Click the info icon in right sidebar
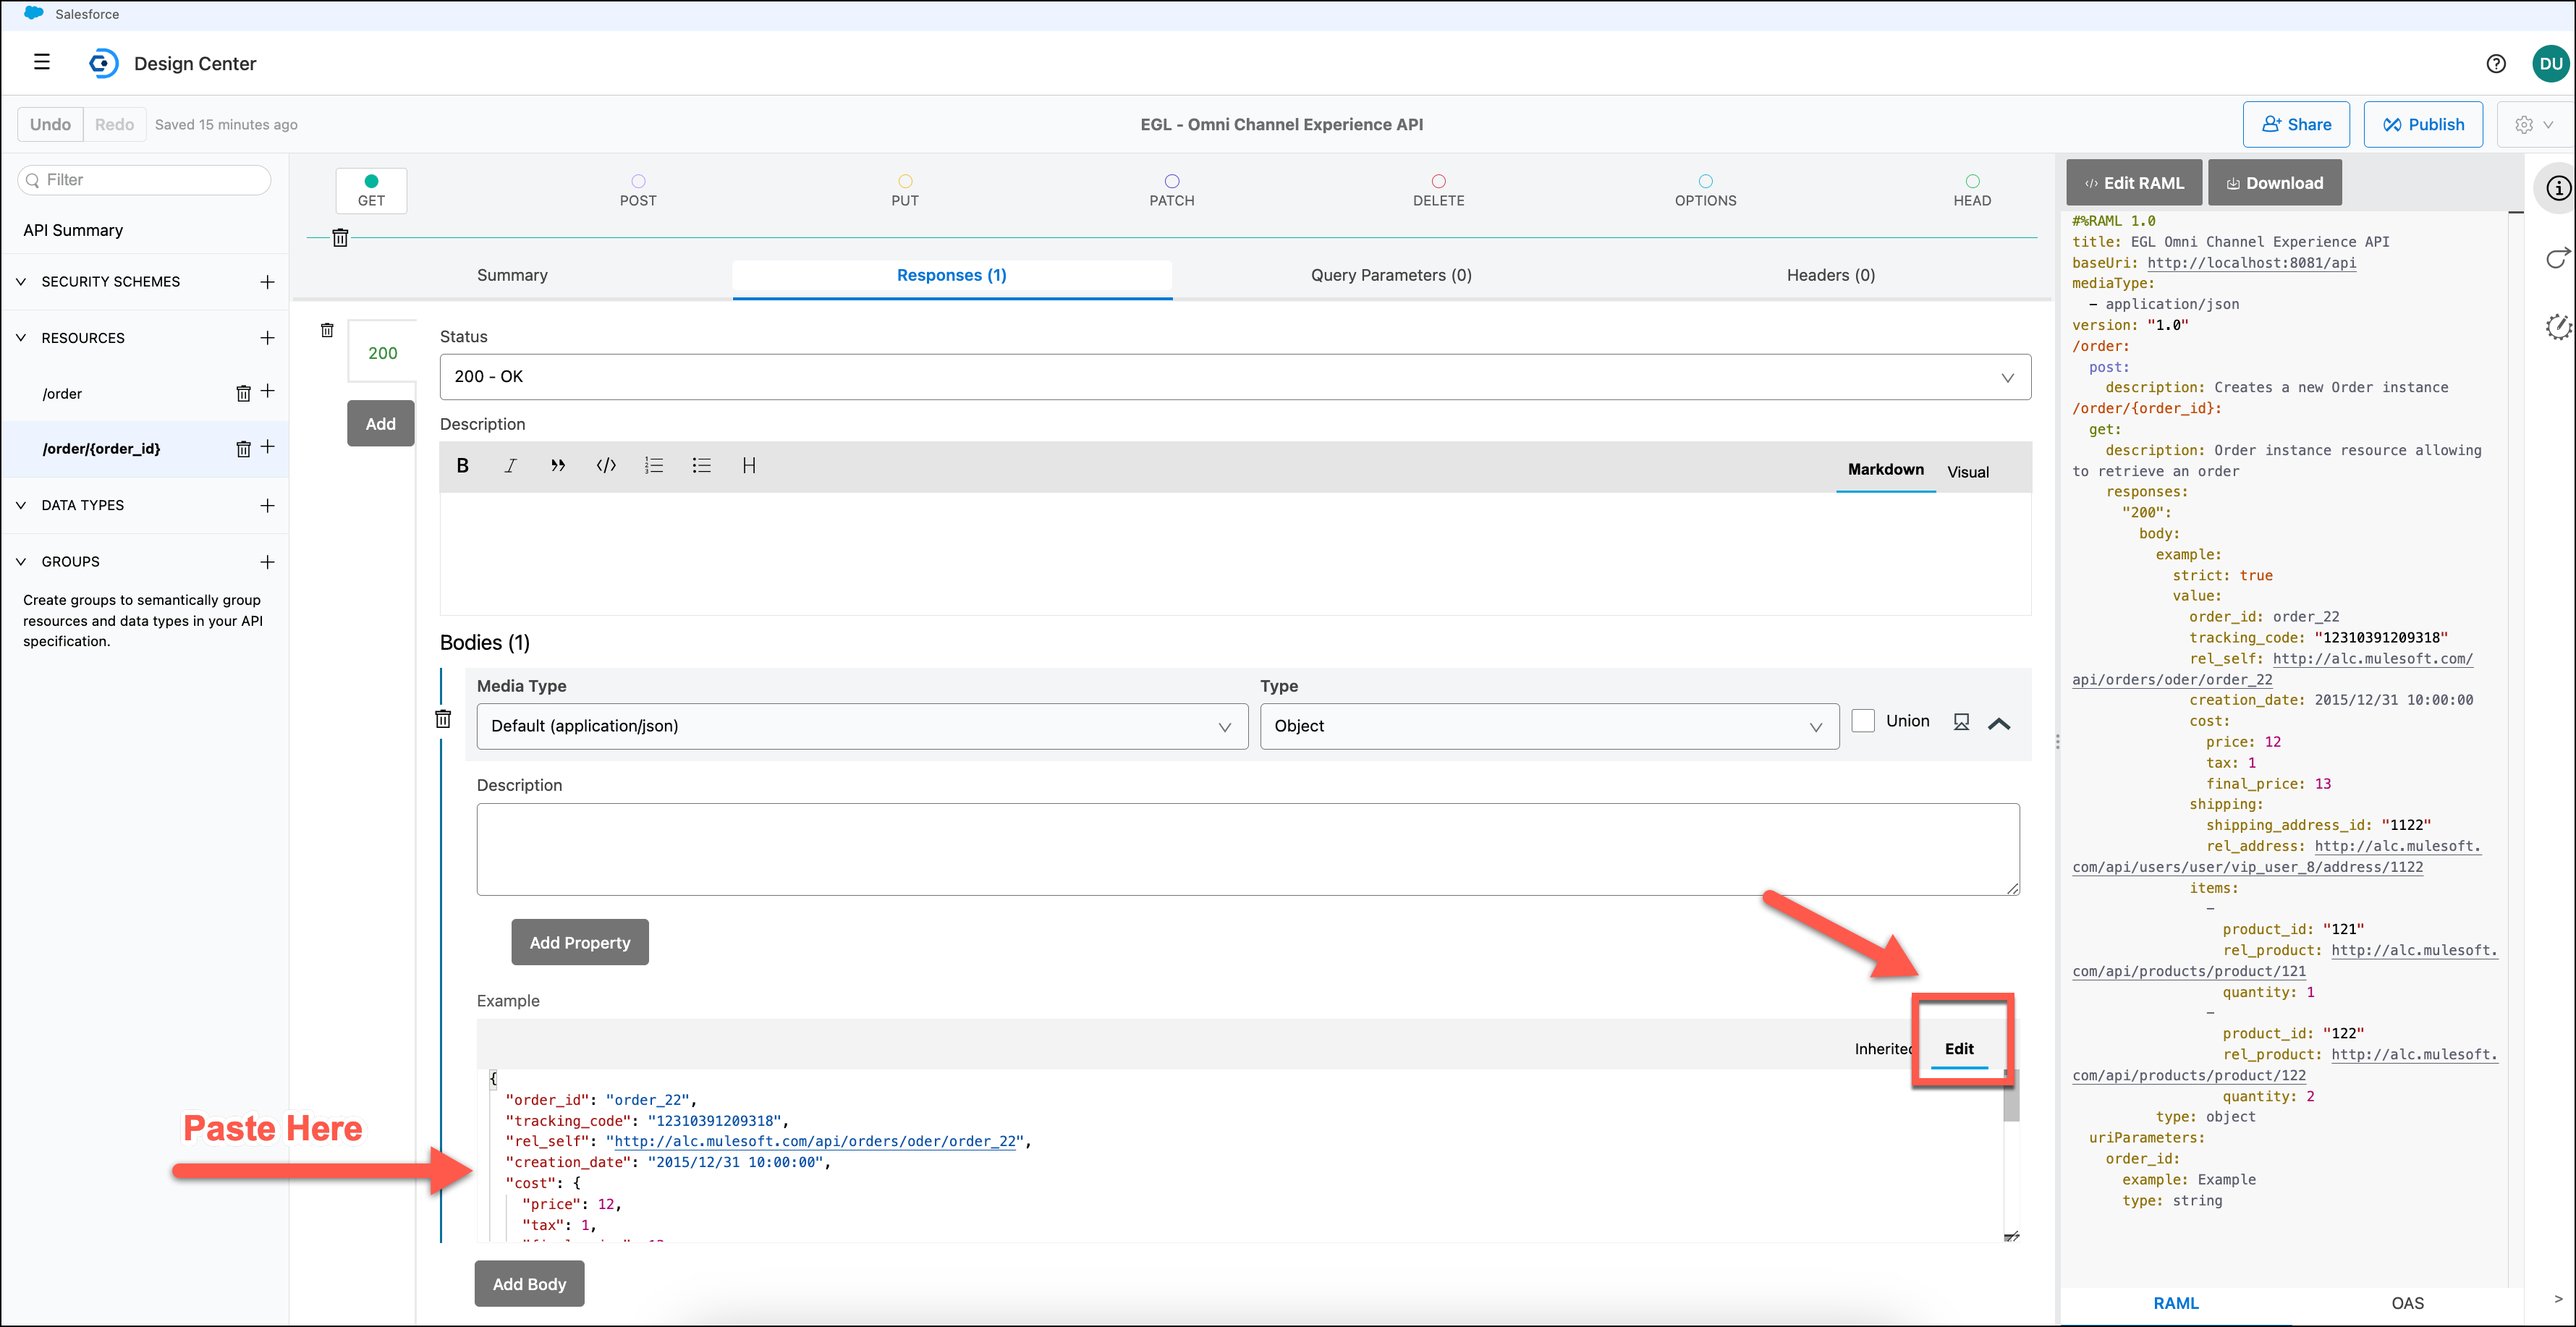Screen dimensions: 2576x1327 (2557, 188)
